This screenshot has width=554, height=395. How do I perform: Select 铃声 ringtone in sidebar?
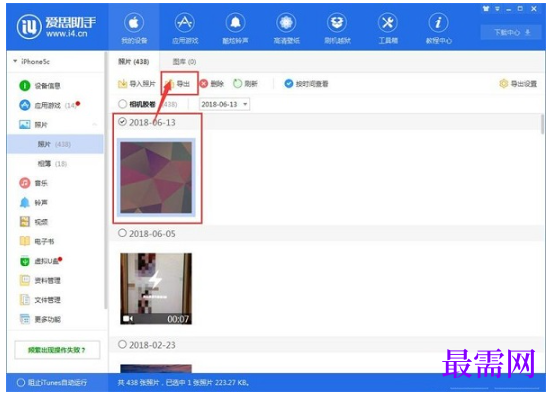[34, 202]
